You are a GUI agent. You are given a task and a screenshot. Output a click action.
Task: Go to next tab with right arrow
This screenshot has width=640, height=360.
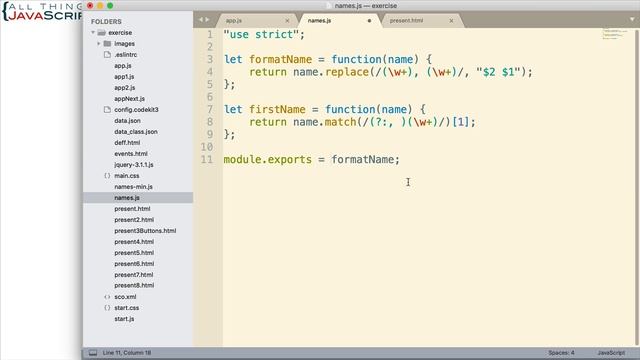[207, 20]
